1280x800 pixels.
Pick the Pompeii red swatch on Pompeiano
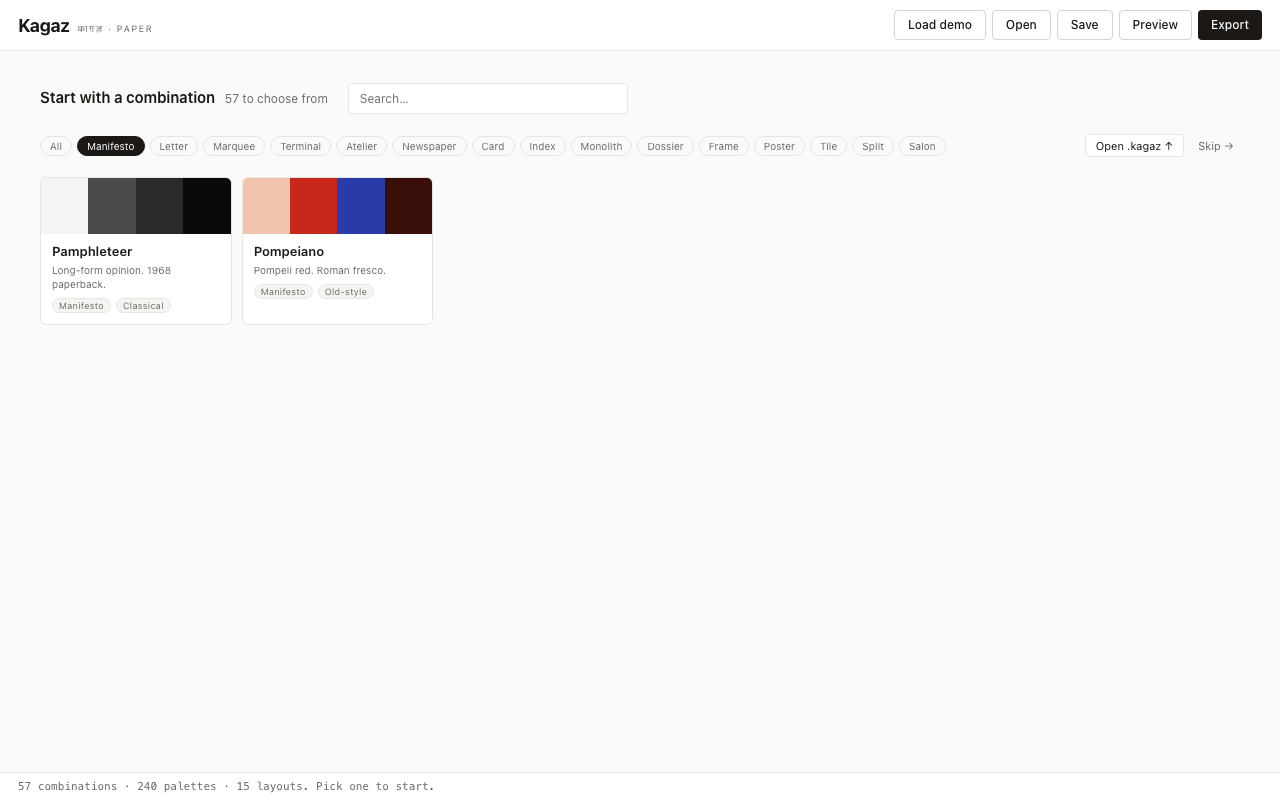pos(313,205)
